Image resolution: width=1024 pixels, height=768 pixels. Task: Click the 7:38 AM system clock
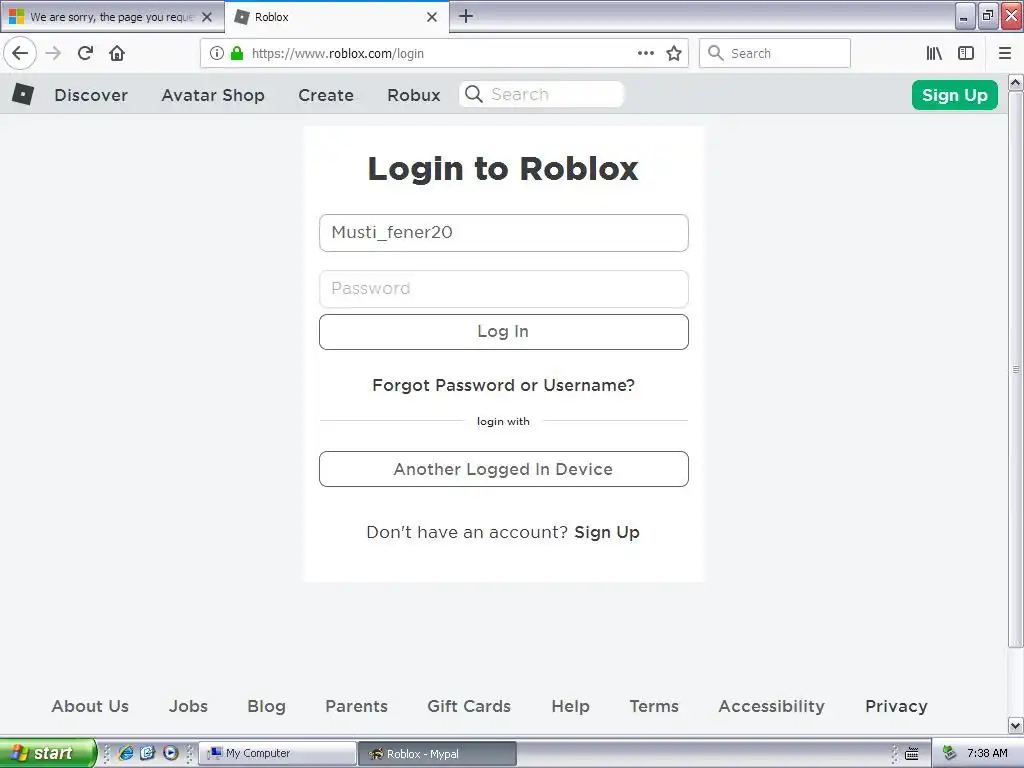click(987, 754)
